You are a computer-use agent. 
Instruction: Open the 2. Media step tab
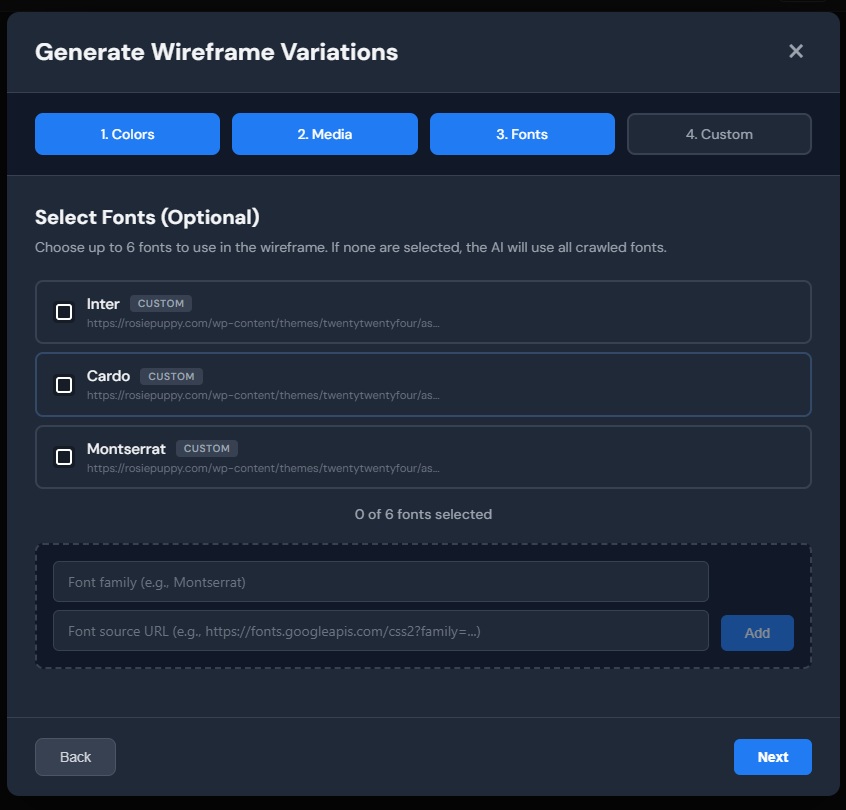coord(325,134)
